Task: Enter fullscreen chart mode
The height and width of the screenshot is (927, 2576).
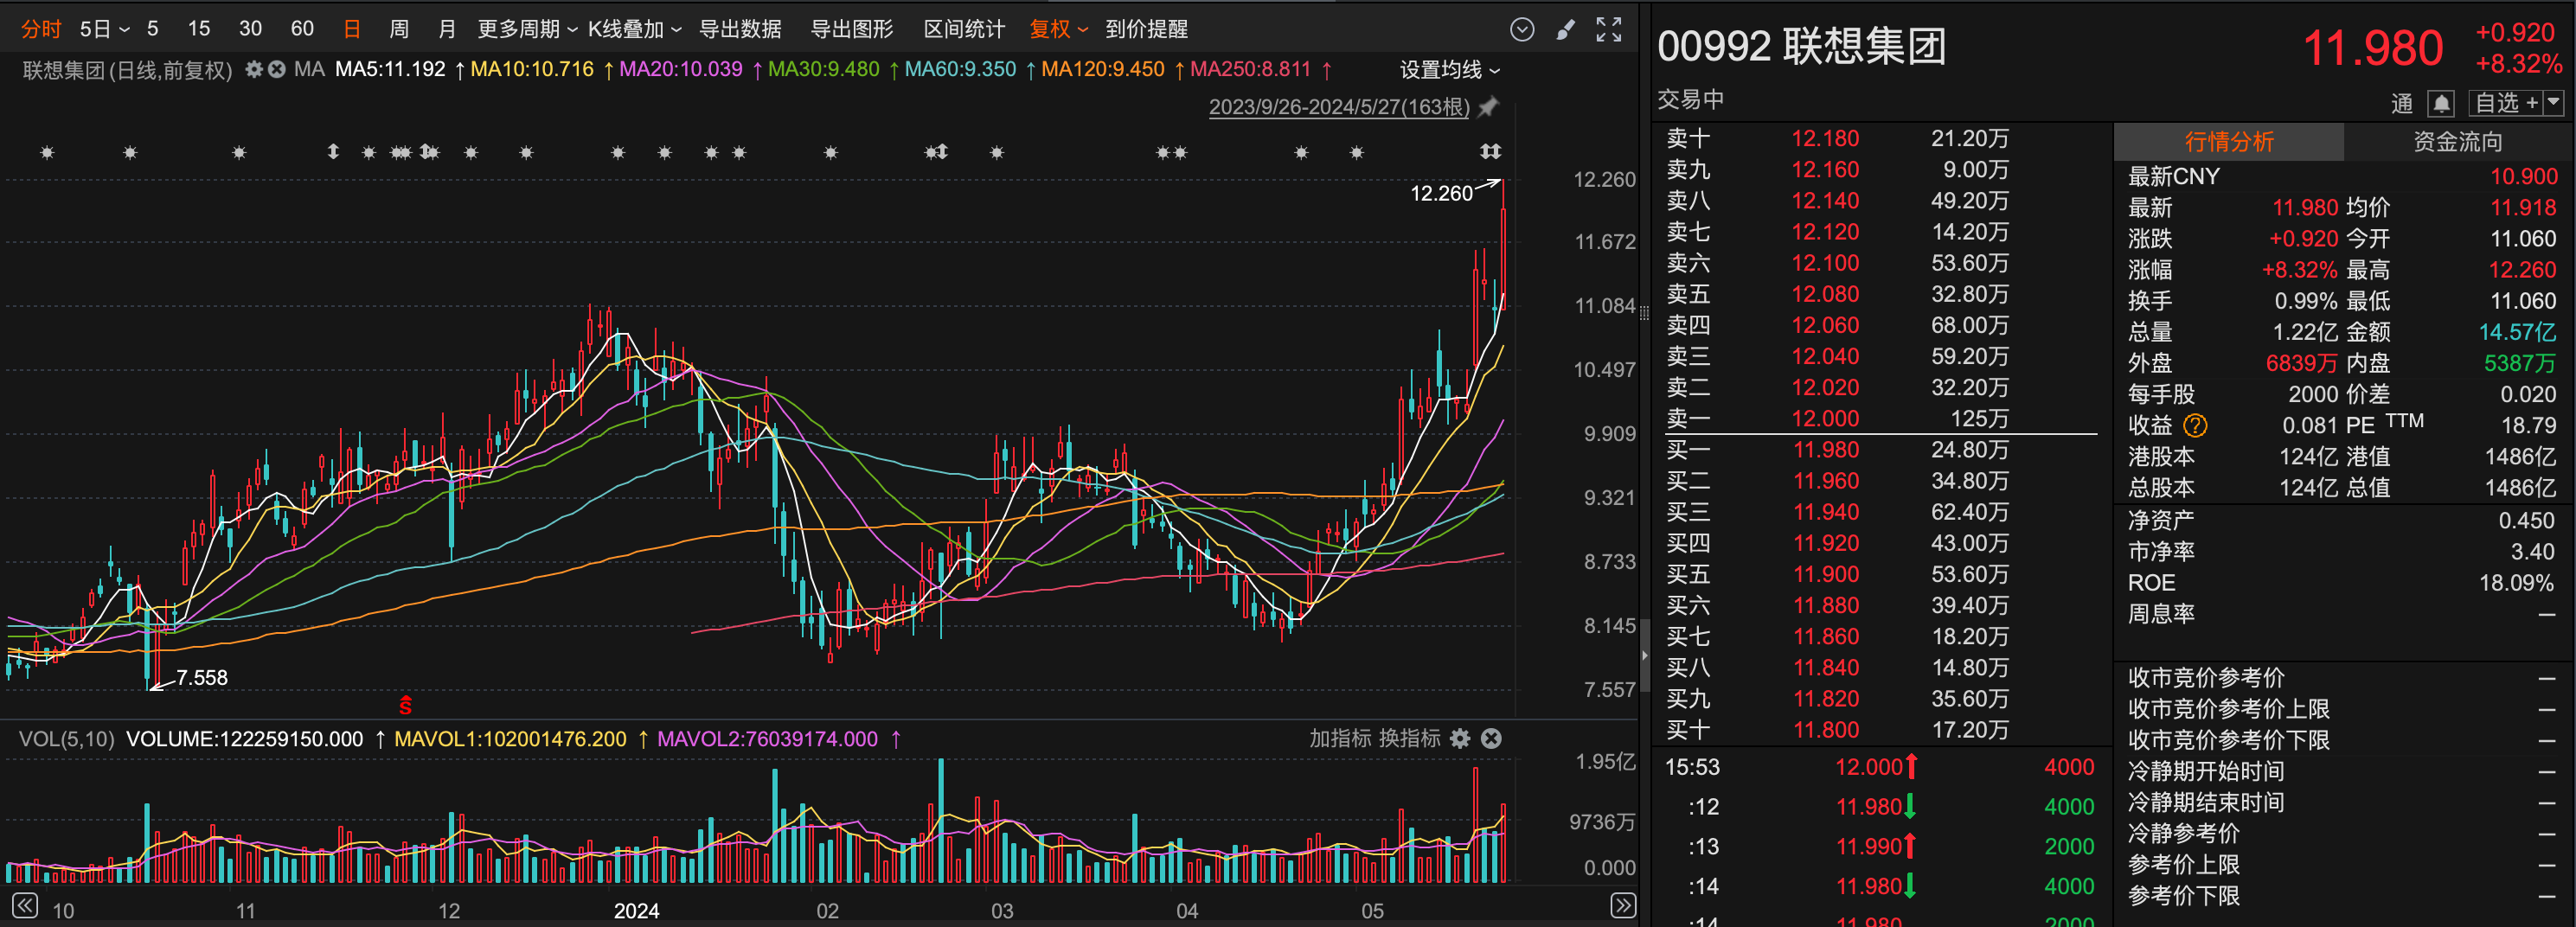Action: point(1608,30)
